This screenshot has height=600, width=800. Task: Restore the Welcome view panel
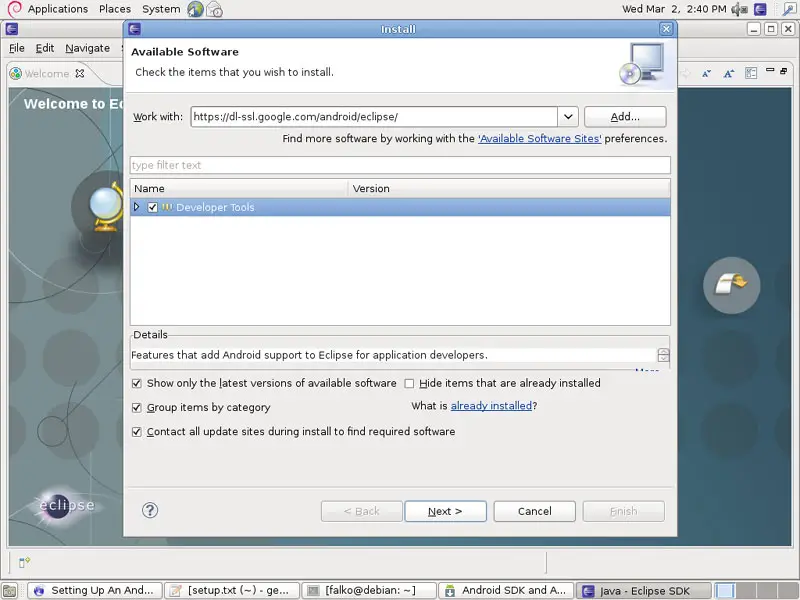tap(784, 70)
